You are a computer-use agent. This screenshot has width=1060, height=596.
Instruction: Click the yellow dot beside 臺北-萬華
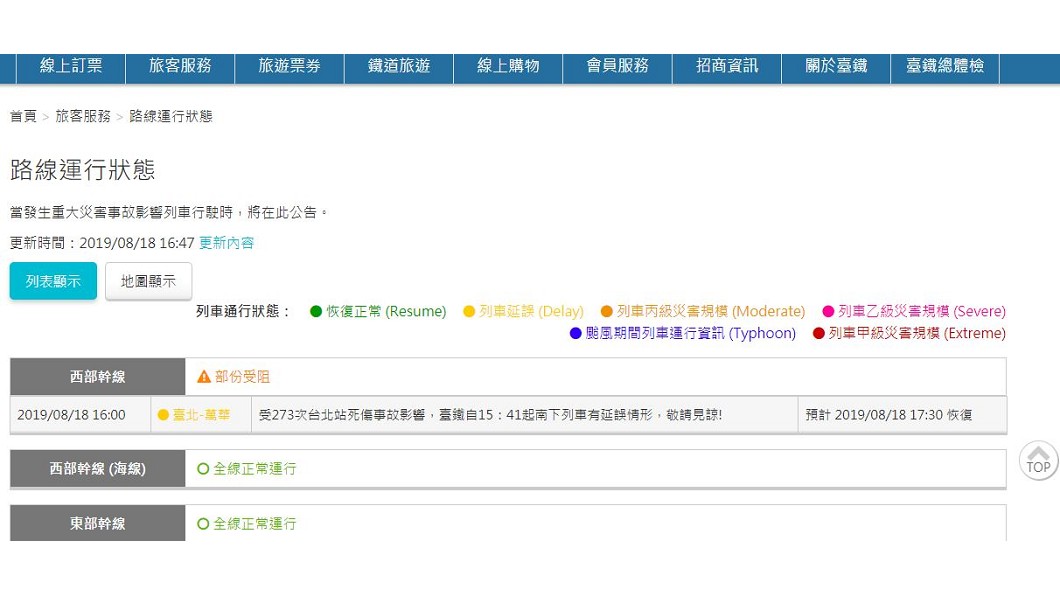click(x=163, y=415)
